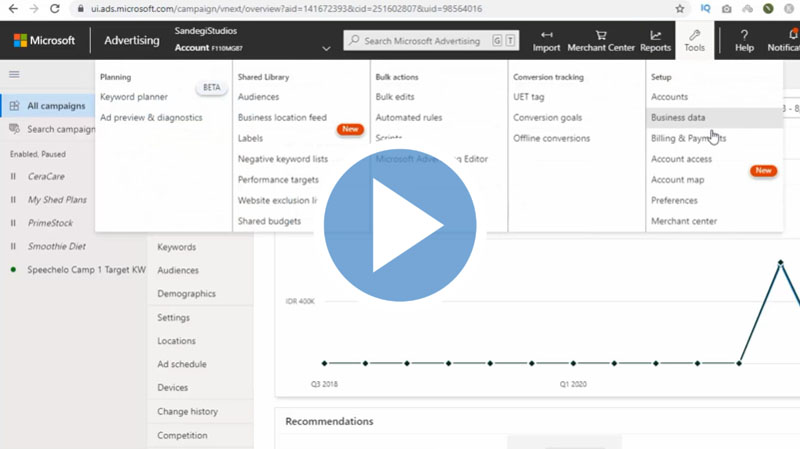The height and width of the screenshot is (449, 800).
Task: Open Keyword planner
Action: click(134, 96)
